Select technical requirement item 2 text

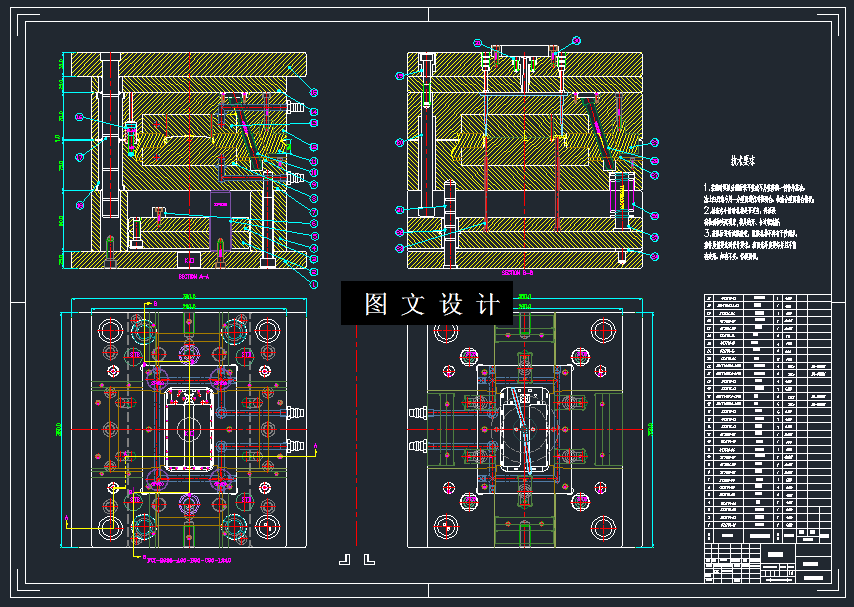pos(741,216)
